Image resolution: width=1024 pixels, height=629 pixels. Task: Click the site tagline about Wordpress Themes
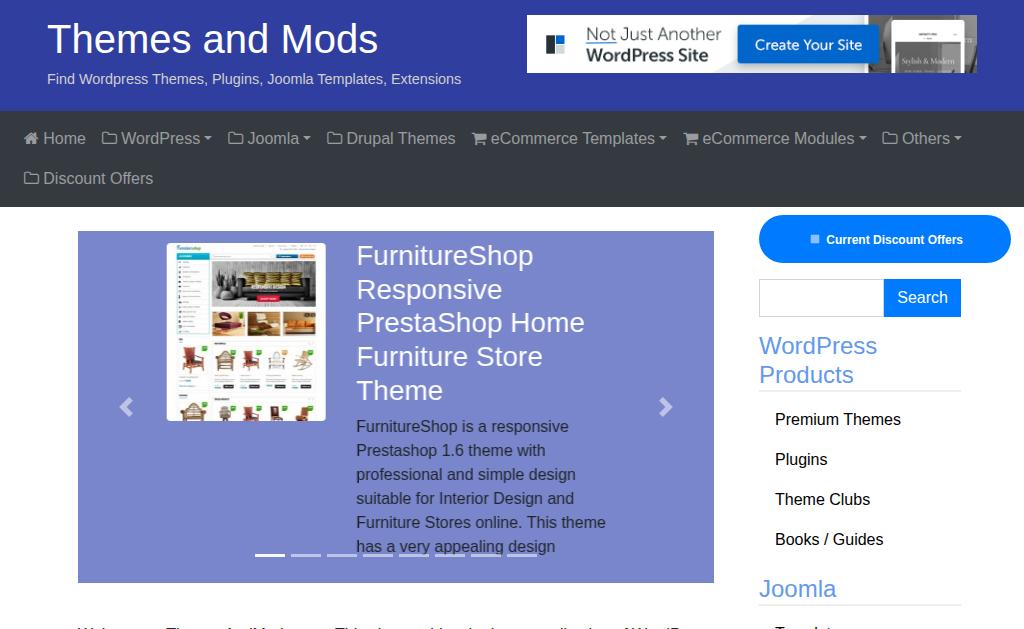click(x=254, y=79)
